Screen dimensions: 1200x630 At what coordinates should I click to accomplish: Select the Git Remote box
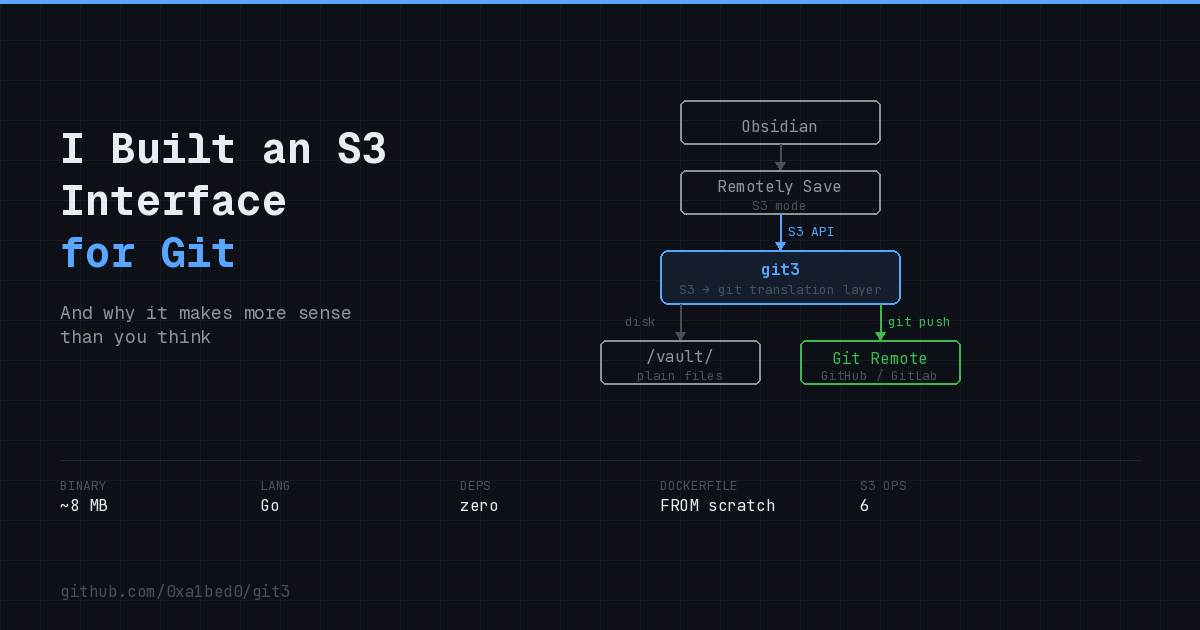click(880, 362)
